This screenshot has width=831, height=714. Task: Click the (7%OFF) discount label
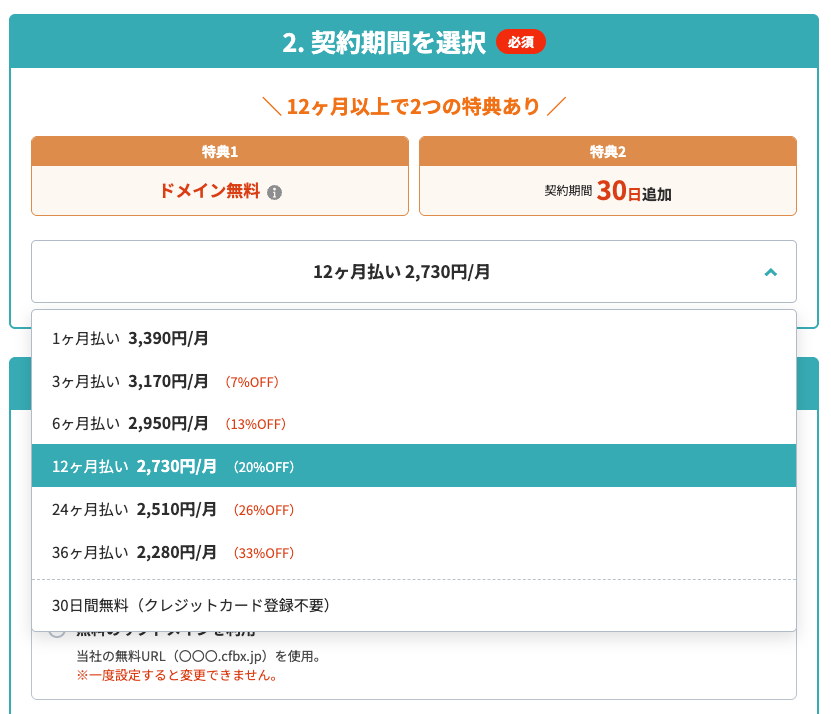pos(252,382)
